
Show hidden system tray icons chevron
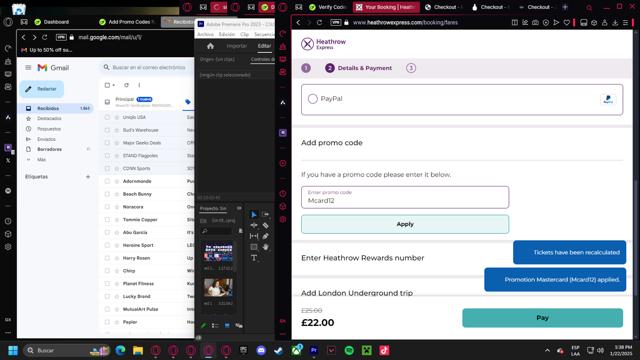[547, 350]
